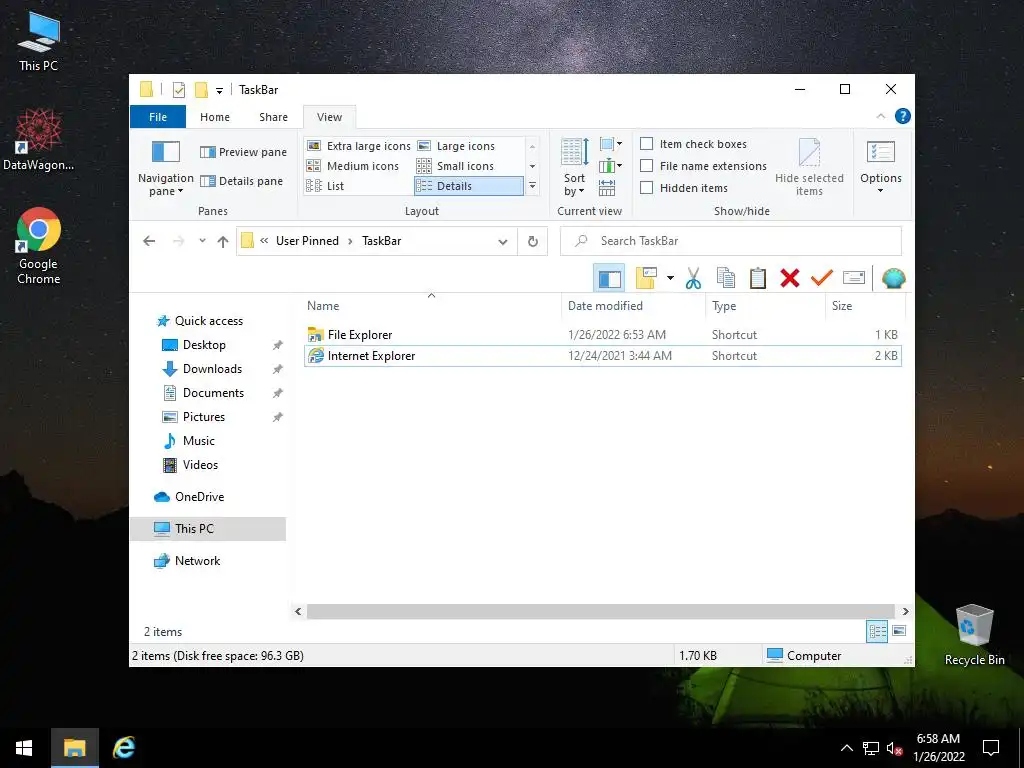
Task: Go up one folder level
Action: (223, 241)
